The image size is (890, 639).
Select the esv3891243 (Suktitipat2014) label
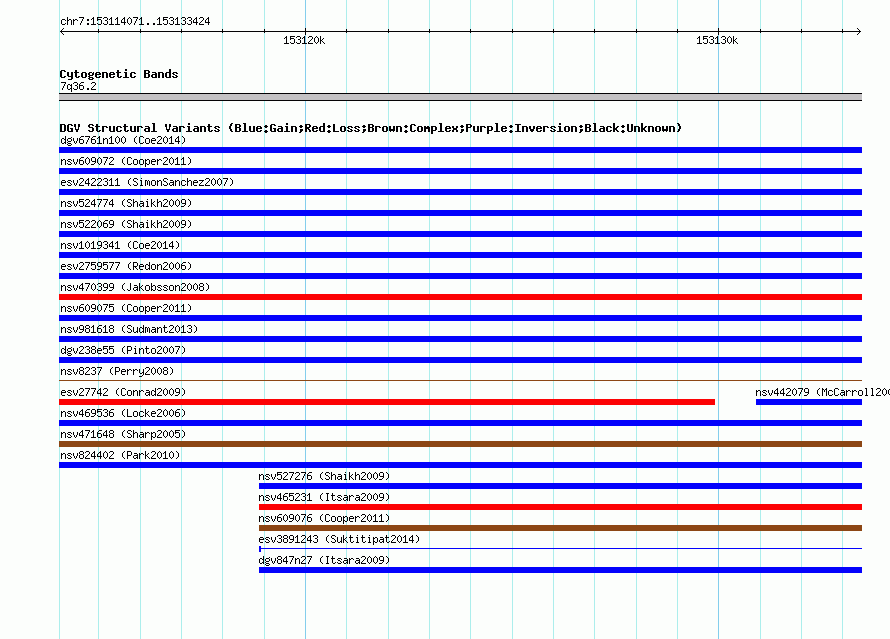339,539
